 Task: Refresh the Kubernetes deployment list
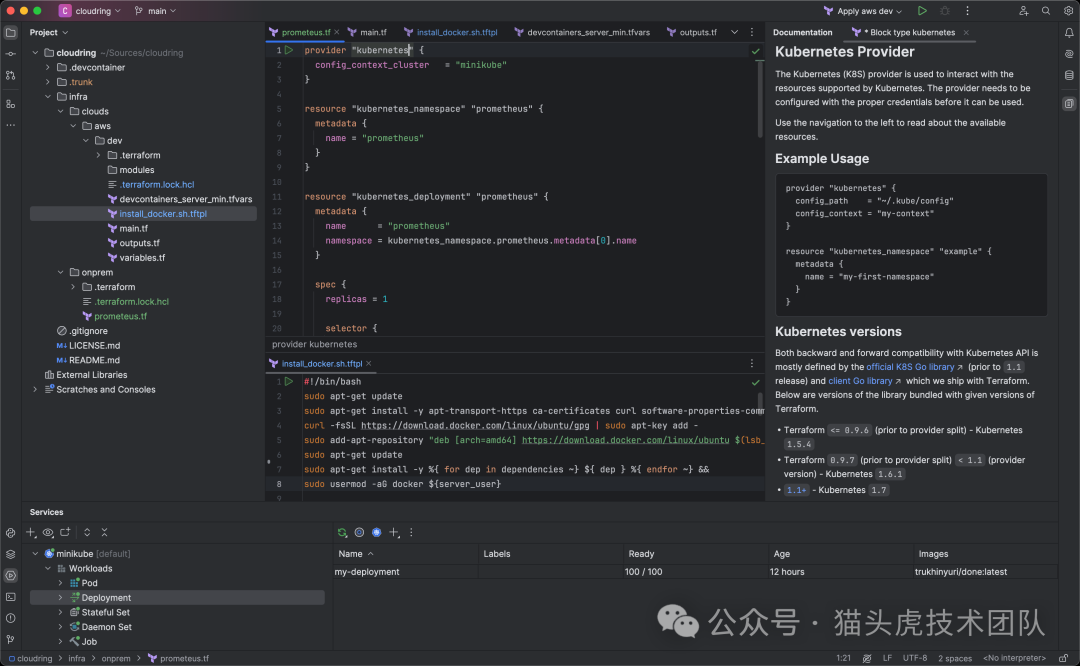pos(342,533)
